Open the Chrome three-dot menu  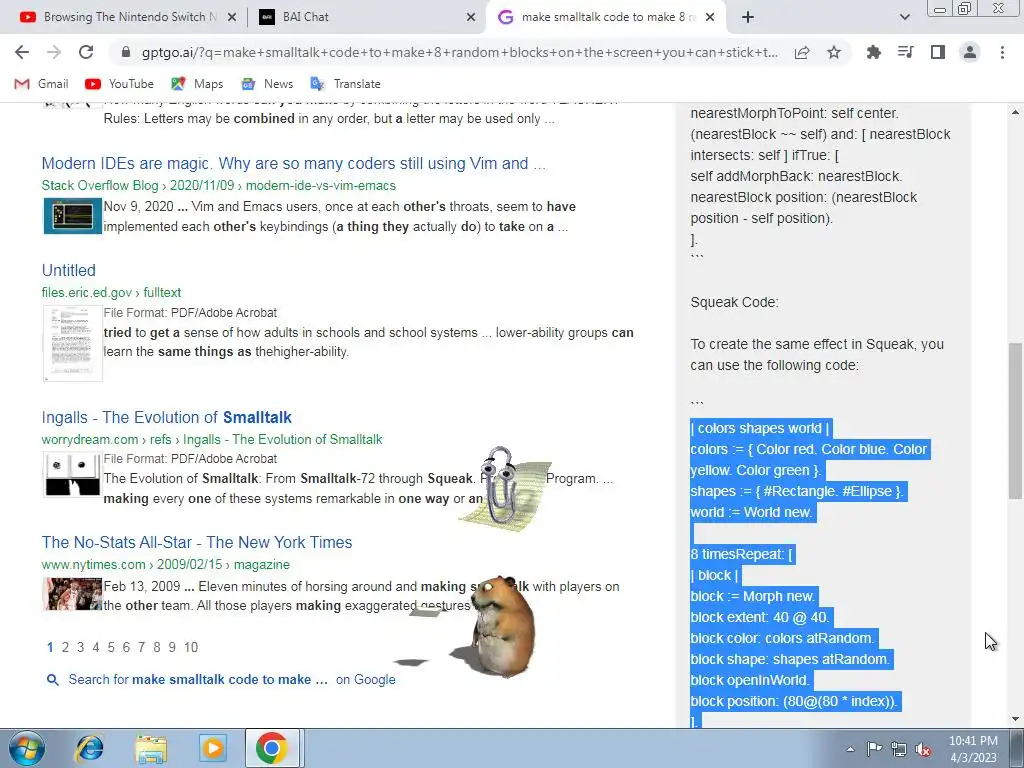[x=1002, y=52]
